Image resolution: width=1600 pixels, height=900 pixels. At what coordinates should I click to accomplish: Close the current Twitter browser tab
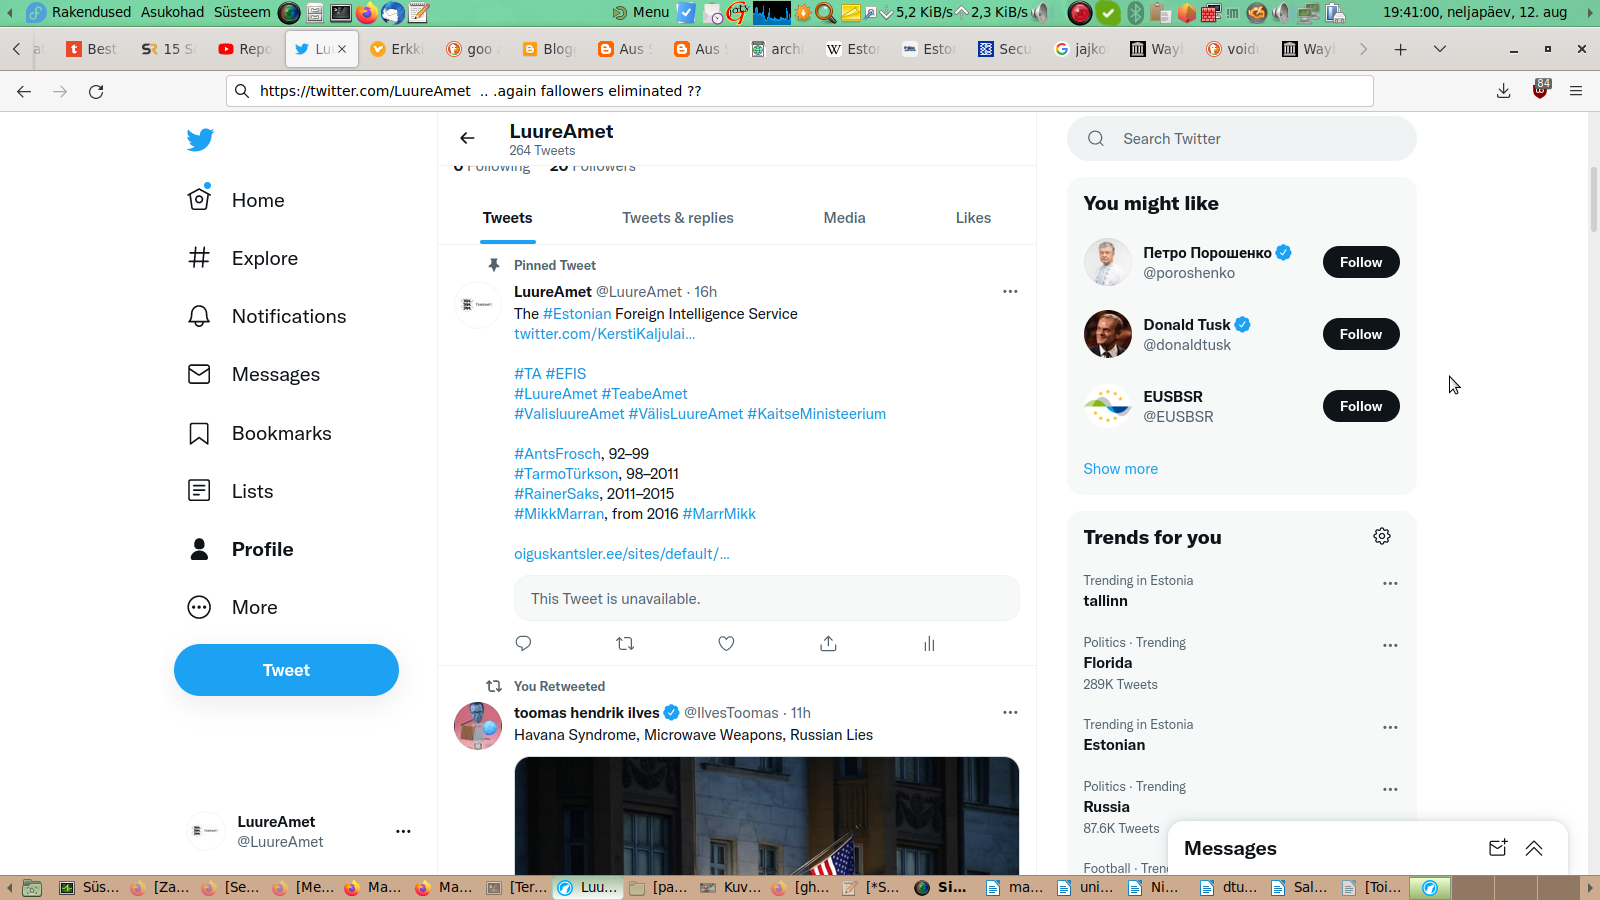[342, 49]
